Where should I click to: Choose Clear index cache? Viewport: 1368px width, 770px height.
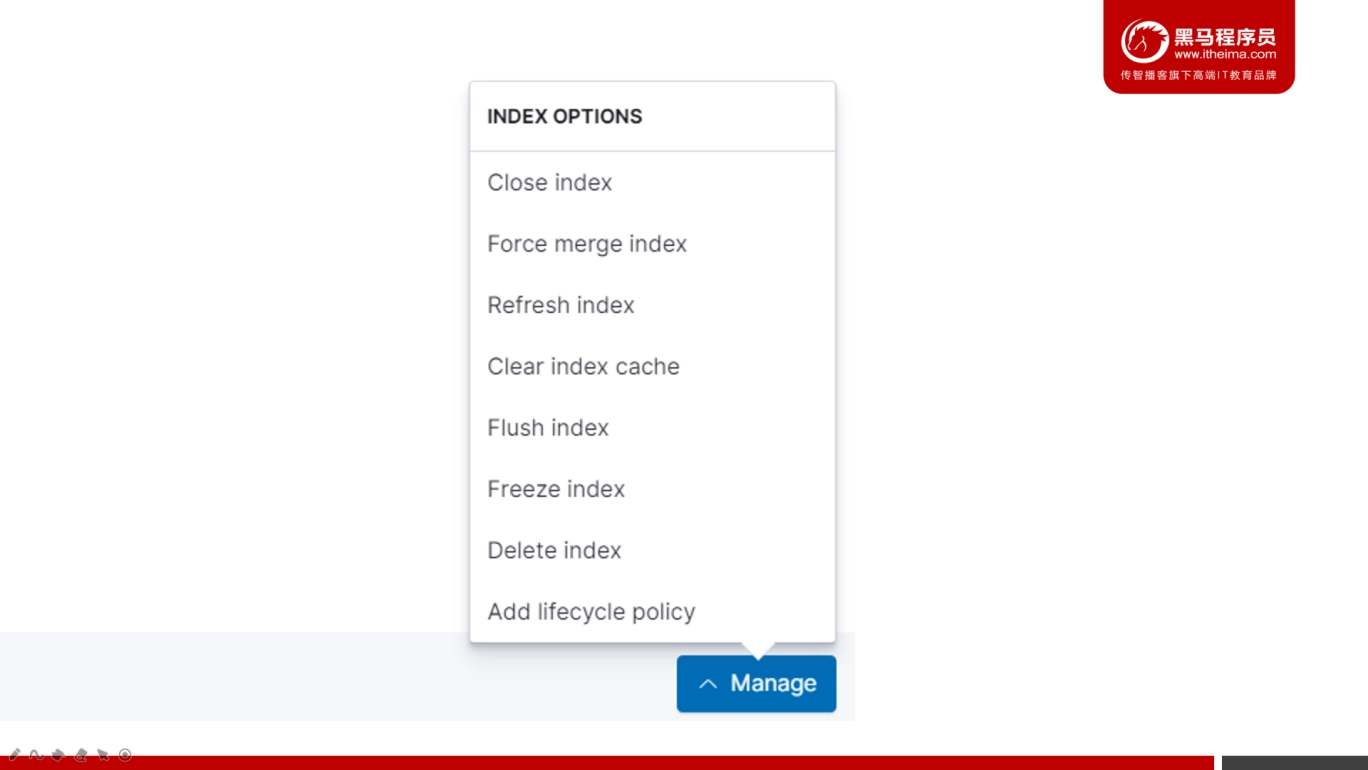pyautogui.click(x=583, y=366)
